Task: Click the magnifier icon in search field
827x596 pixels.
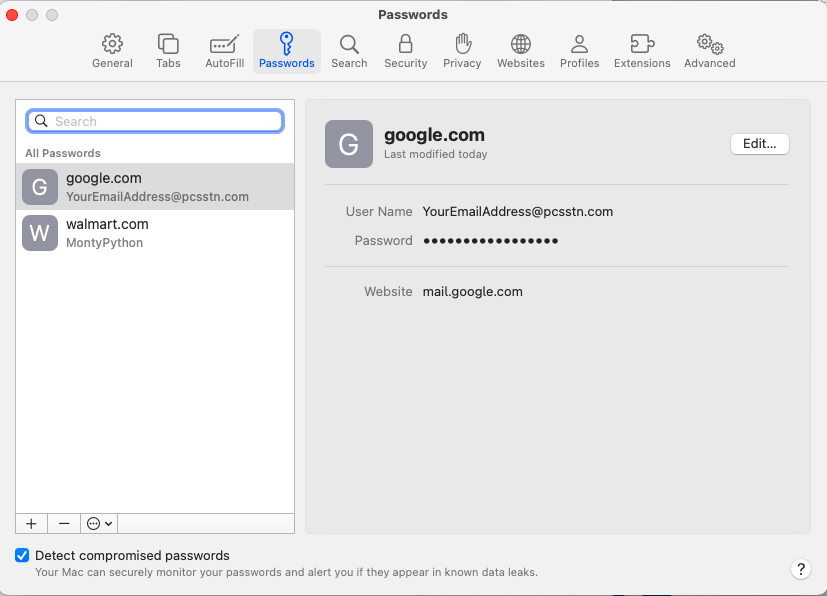Action: [x=41, y=121]
